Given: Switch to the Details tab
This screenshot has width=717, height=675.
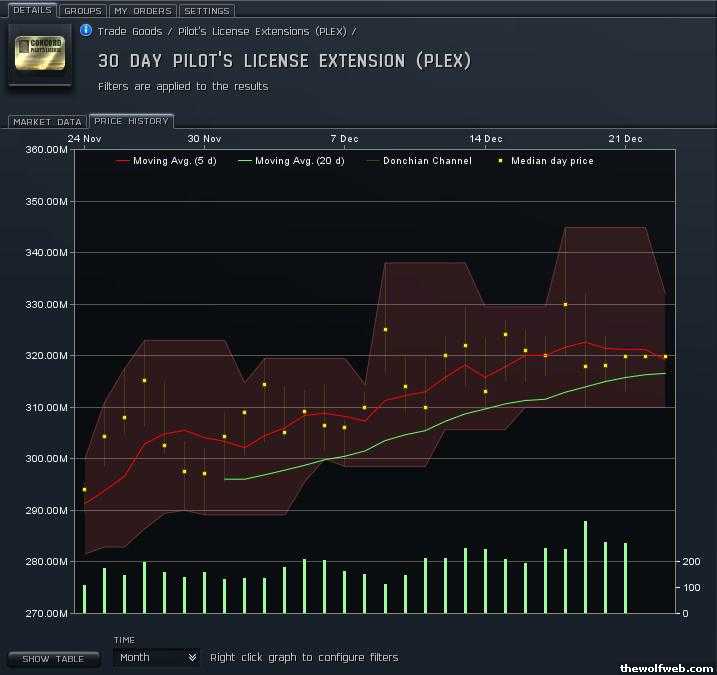Looking at the screenshot, I should [x=32, y=11].
